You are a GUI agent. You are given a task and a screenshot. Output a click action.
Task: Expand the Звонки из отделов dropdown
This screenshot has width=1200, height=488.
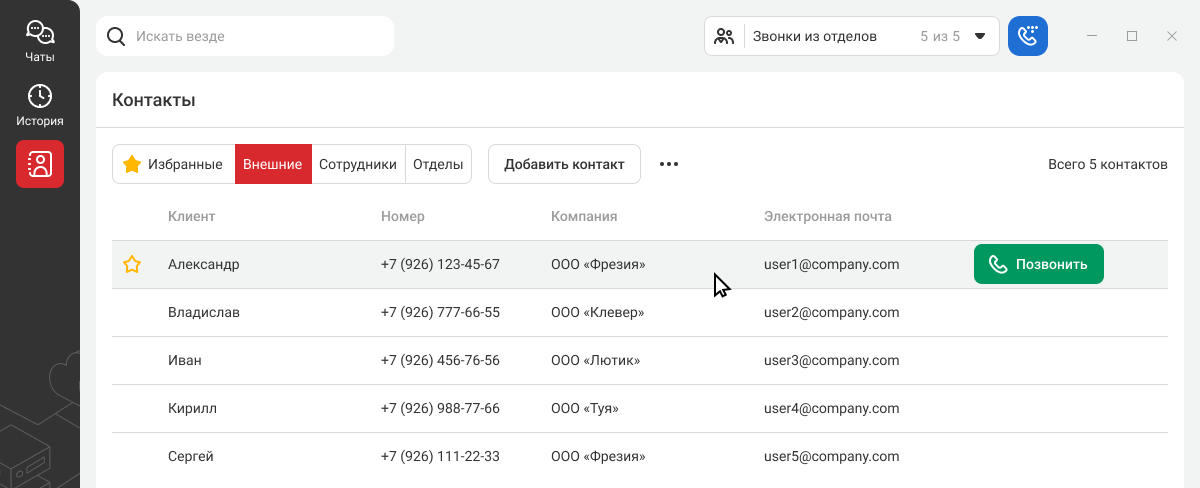980,36
